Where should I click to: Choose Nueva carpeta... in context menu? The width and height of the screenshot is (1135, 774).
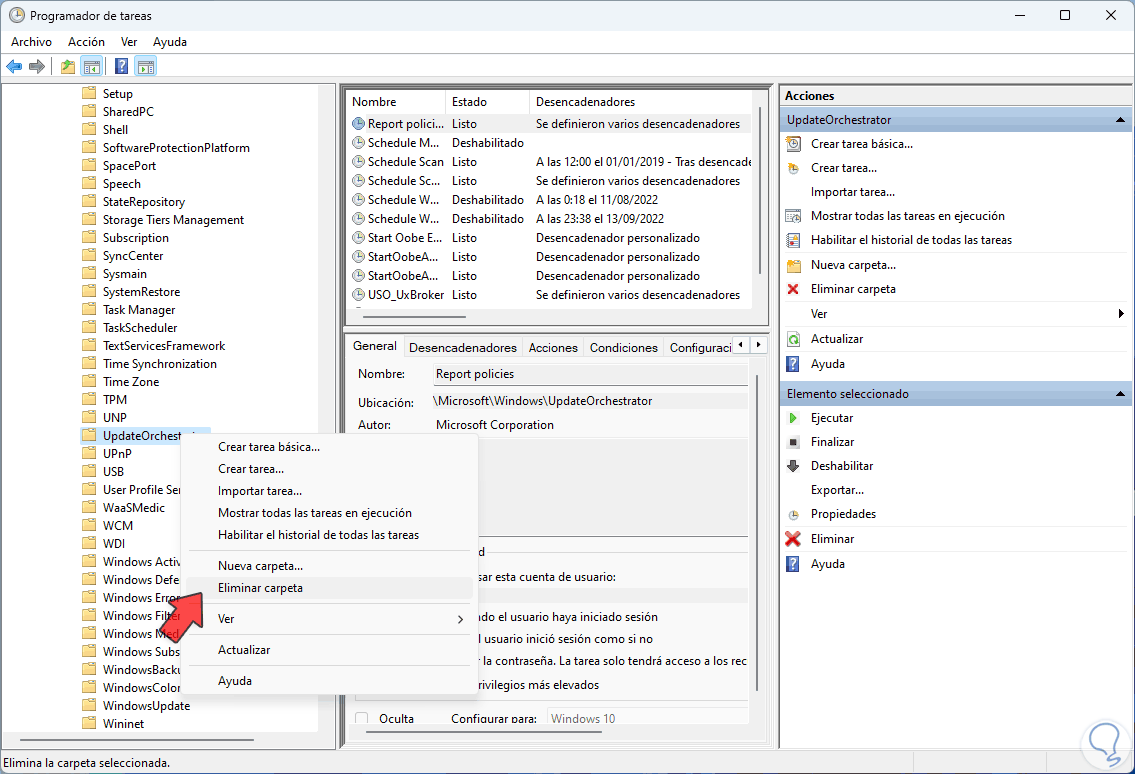pos(330,566)
